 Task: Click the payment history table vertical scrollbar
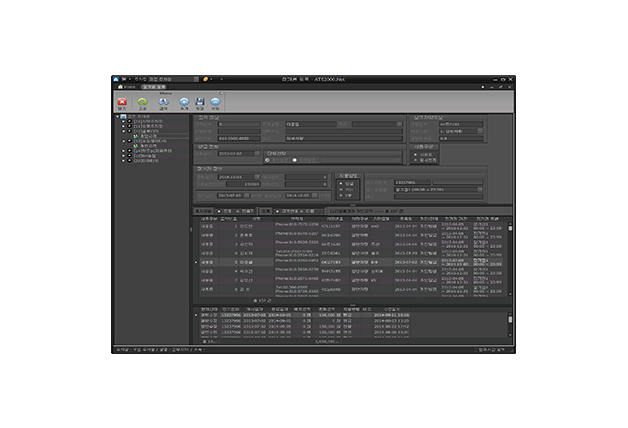[x=510, y=324]
